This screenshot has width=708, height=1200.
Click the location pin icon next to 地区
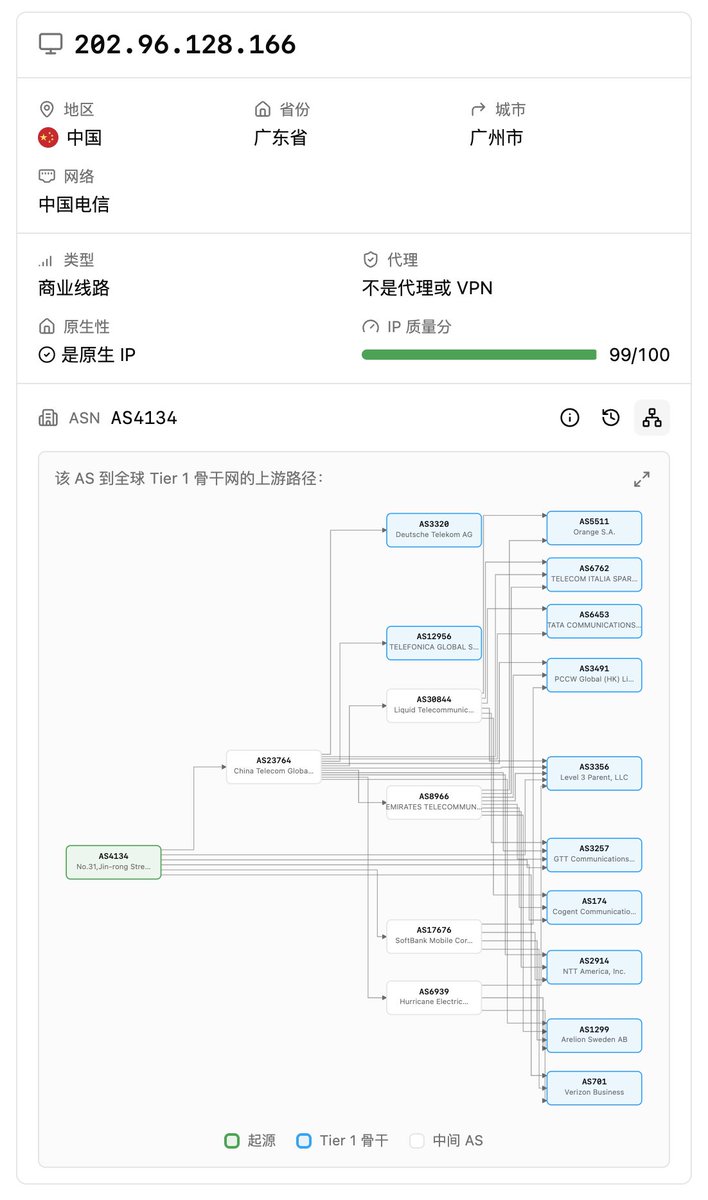tap(46, 109)
